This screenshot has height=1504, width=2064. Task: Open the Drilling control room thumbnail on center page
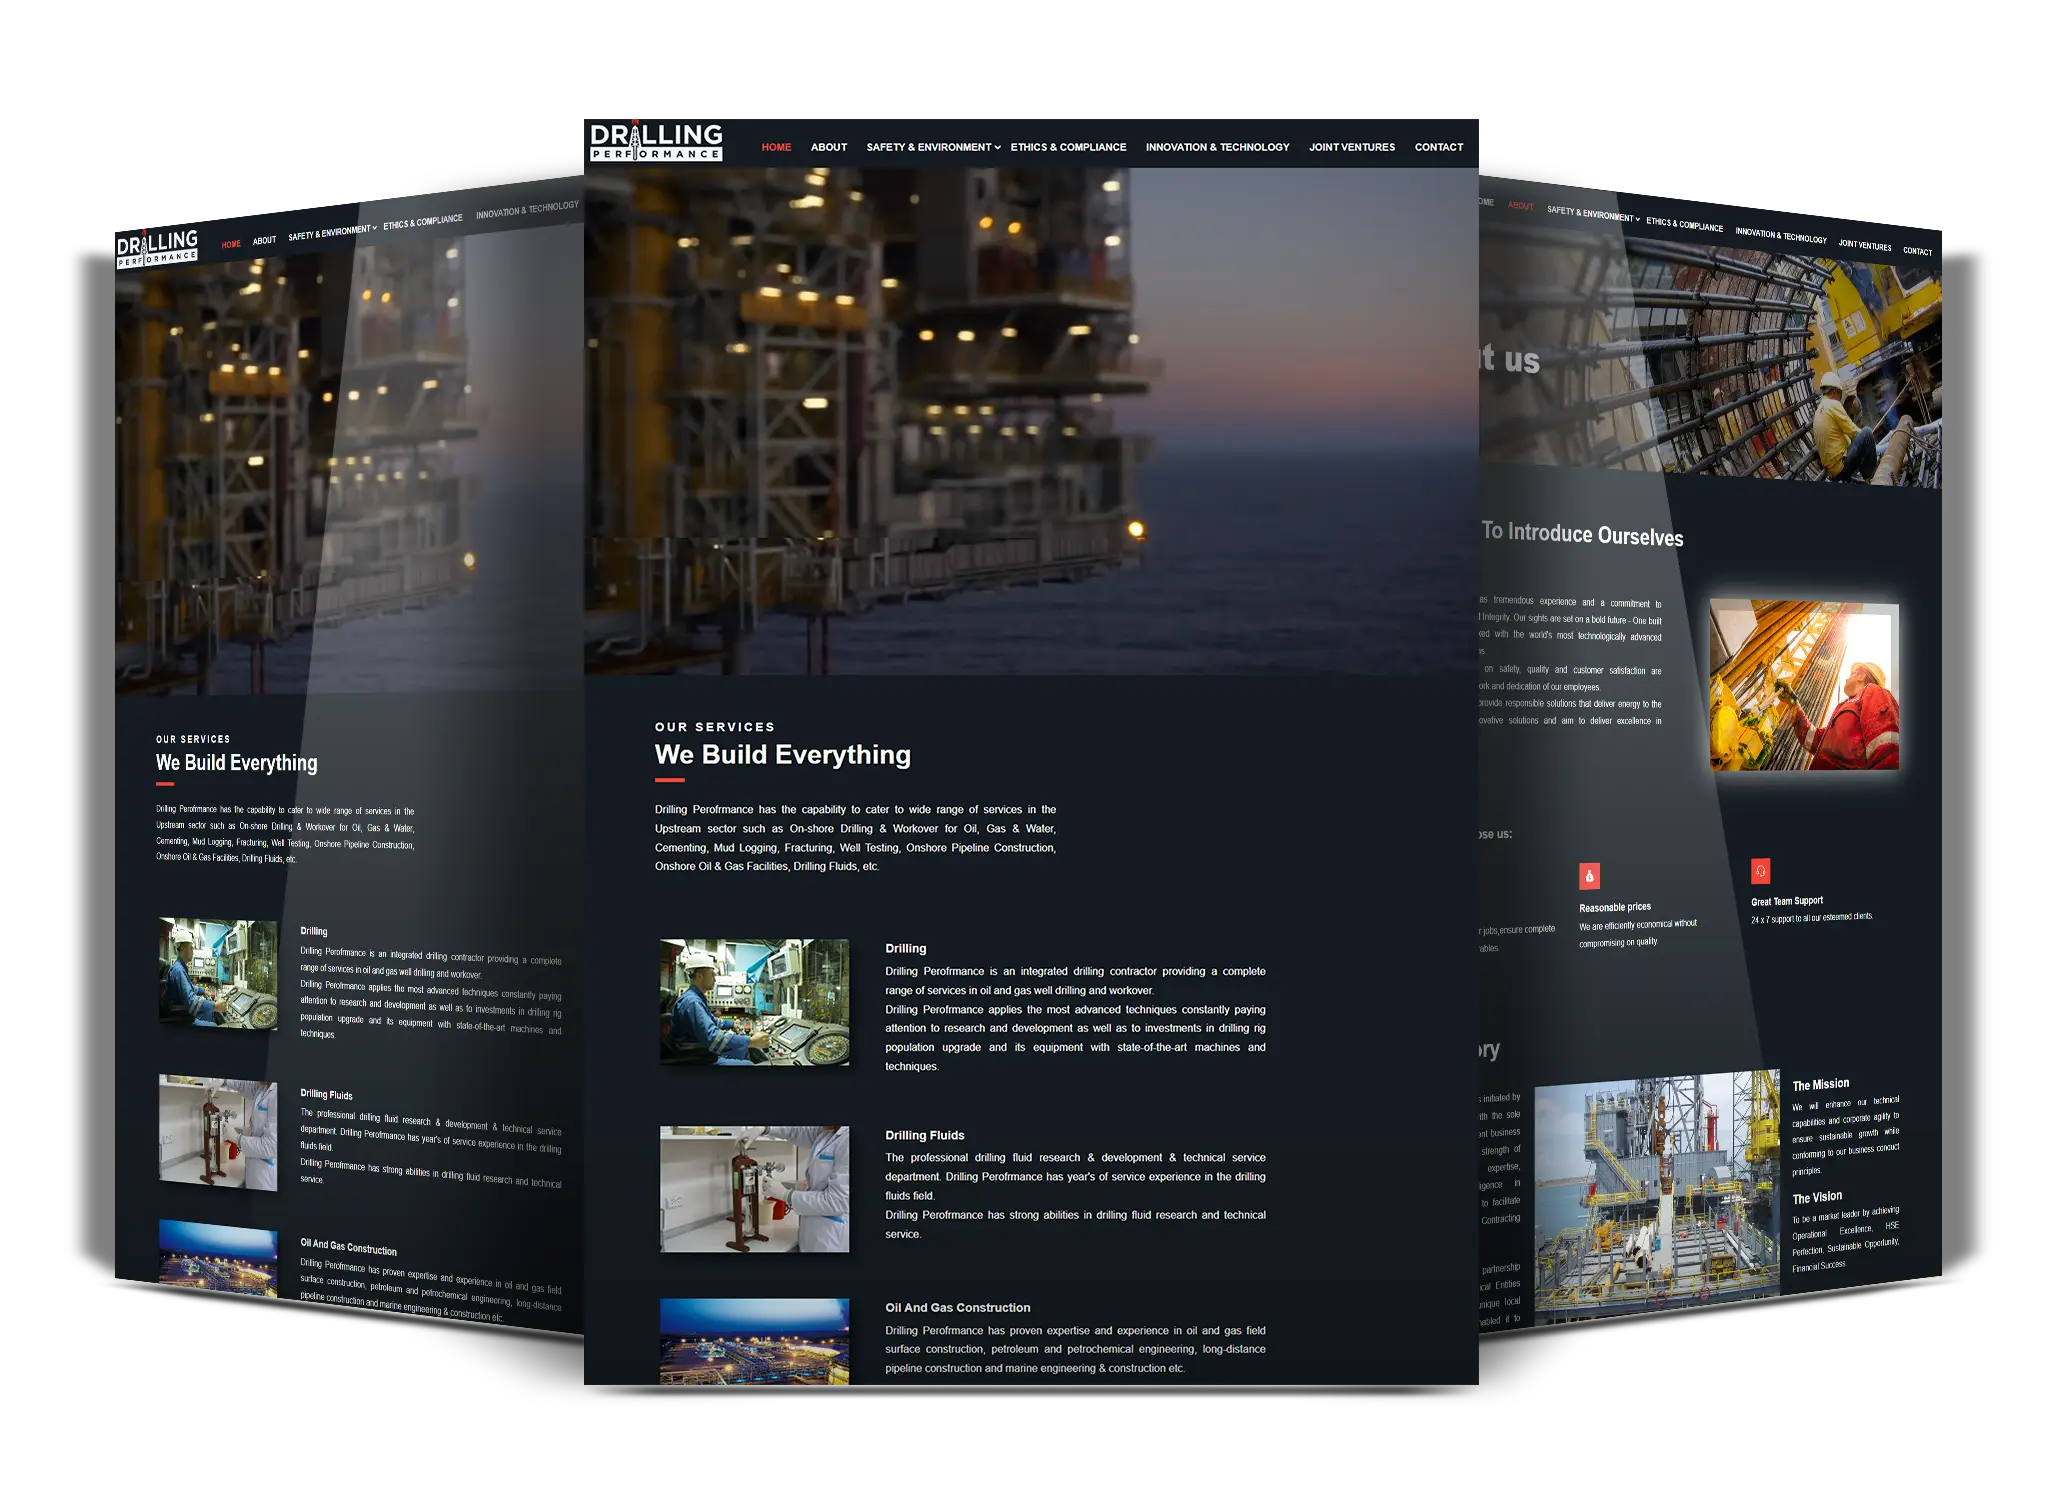pos(754,1001)
